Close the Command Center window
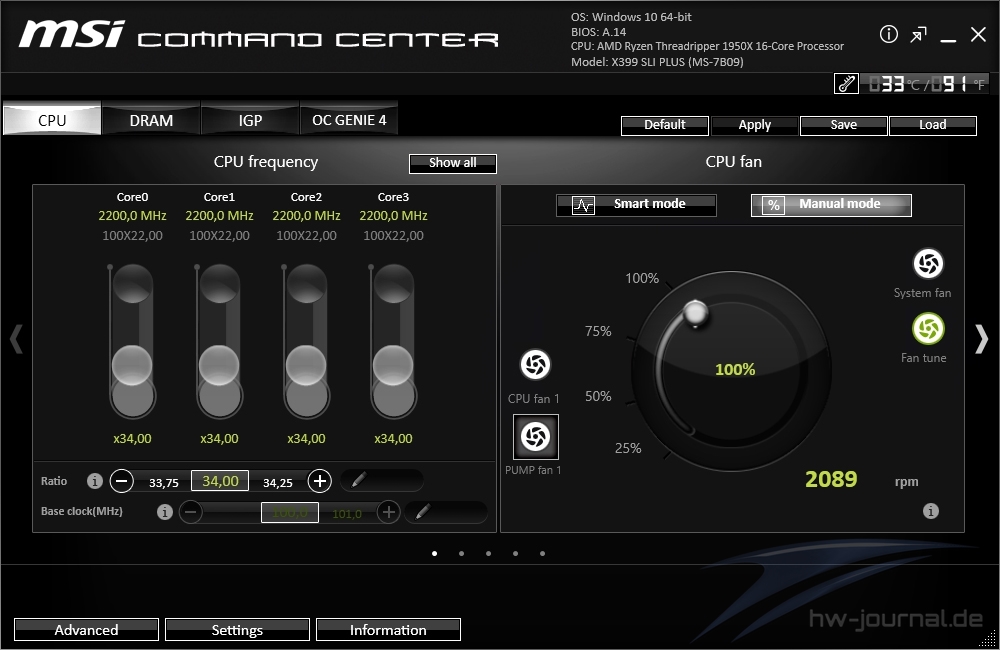This screenshot has width=1000, height=650. tap(978, 34)
